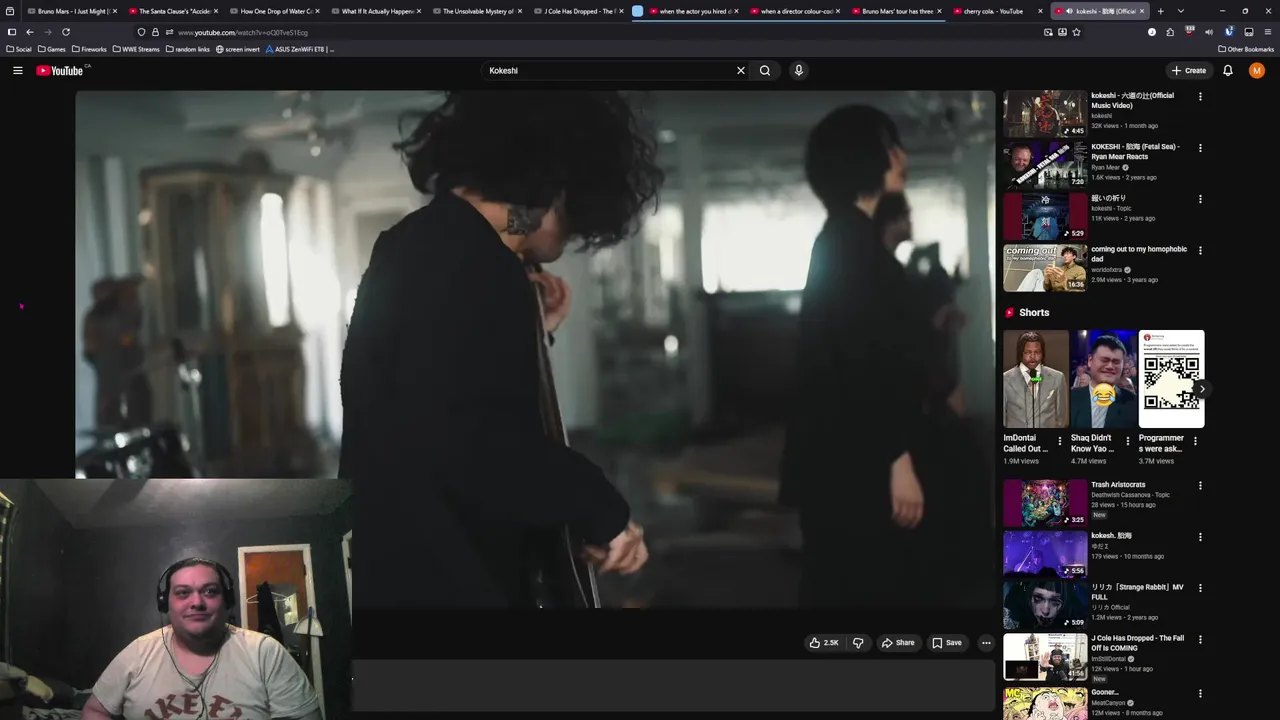Open ASUS ZenWiFi ET8 bookmark

click(300, 49)
